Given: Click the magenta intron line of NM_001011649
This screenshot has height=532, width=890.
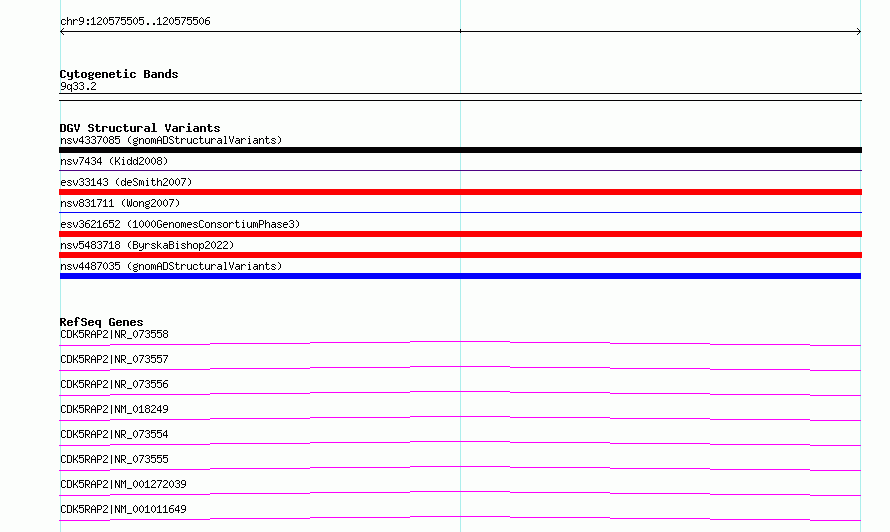Looking at the screenshot, I should 460,517.
